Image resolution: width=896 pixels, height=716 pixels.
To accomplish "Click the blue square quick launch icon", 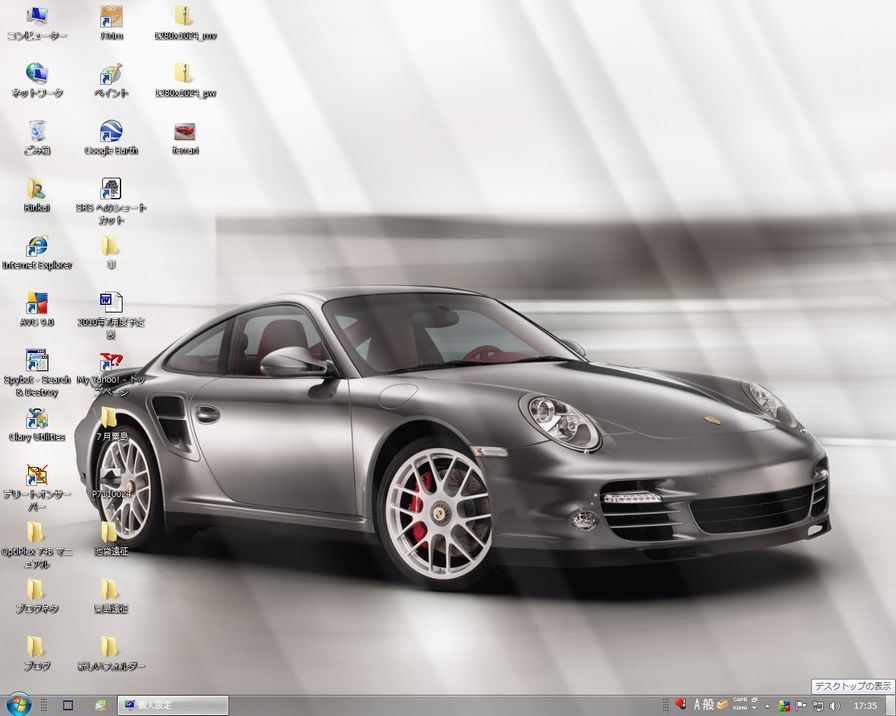I will pyautogui.click(x=68, y=705).
